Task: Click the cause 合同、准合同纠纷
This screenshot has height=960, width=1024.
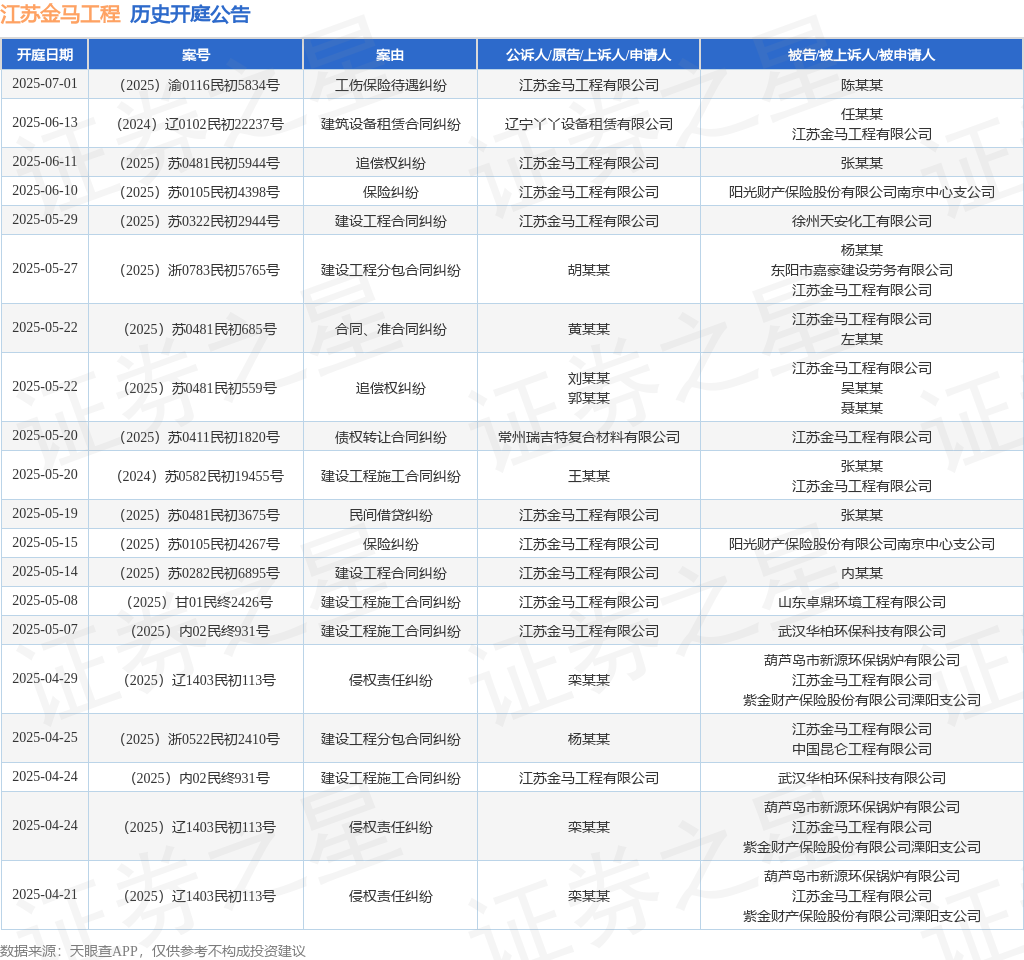Action: pyautogui.click(x=391, y=329)
